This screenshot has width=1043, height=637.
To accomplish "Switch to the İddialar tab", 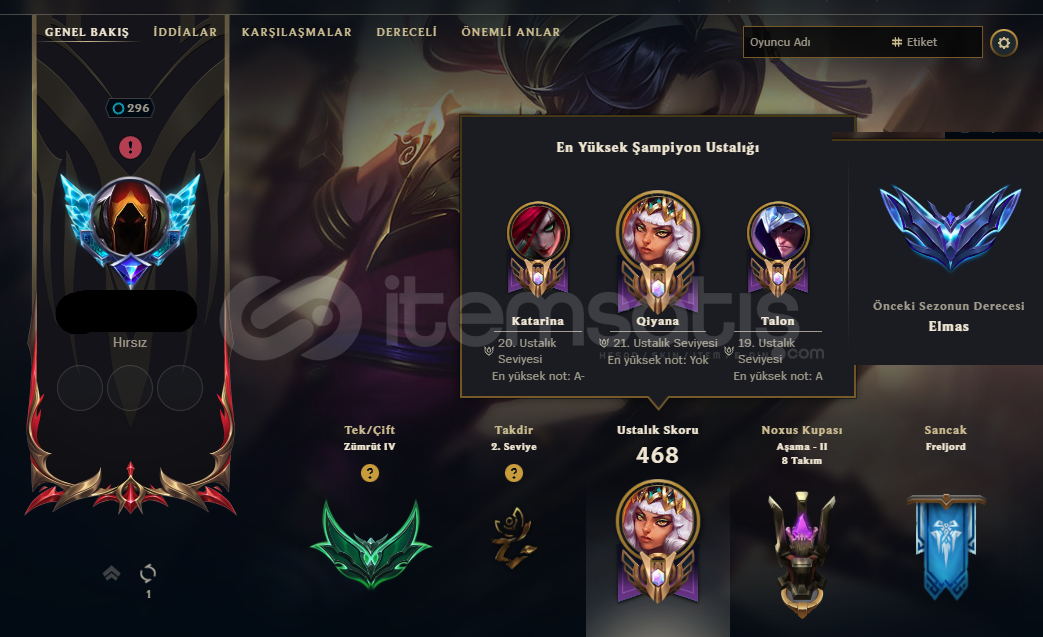I will 185,32.
